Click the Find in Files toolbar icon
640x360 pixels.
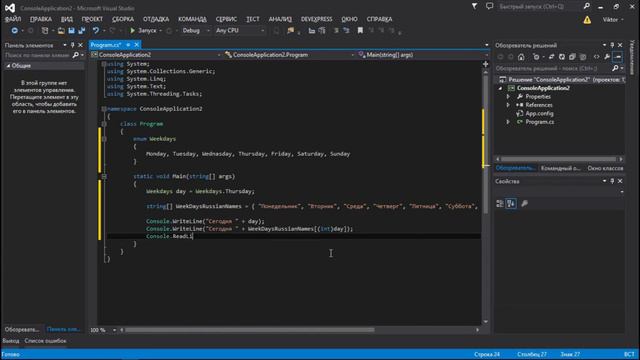(x=290, y=31)
